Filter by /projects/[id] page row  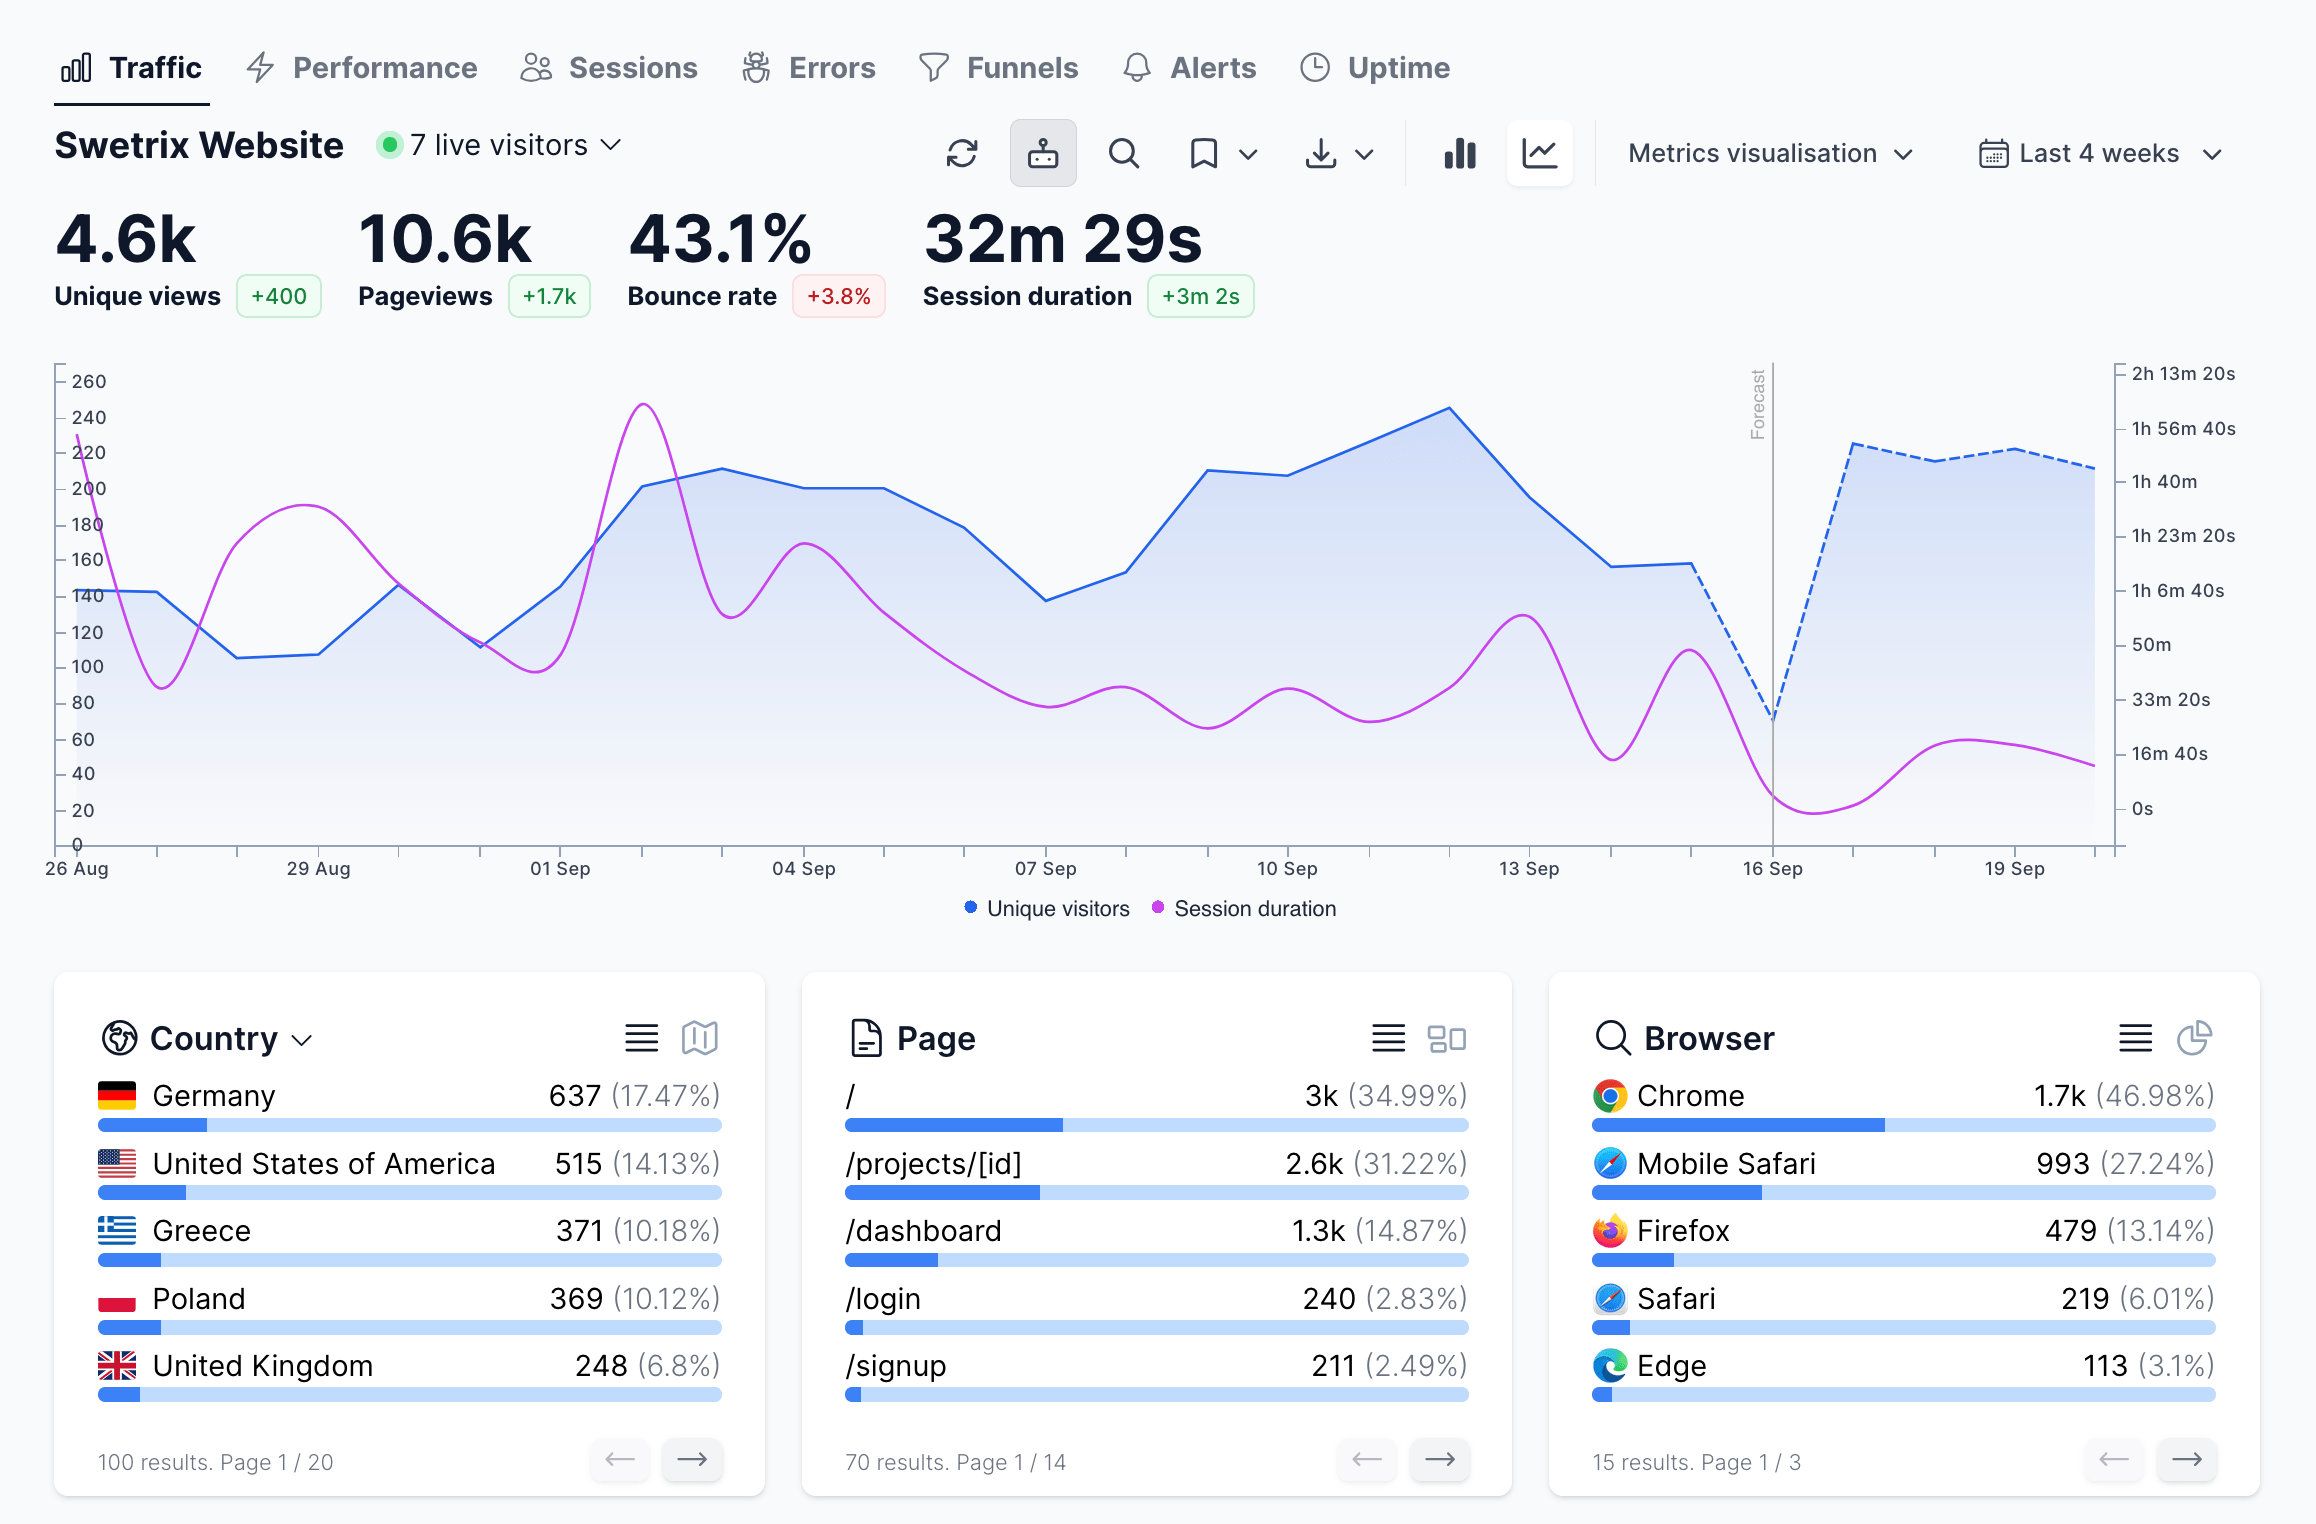pos(1157,1172)
